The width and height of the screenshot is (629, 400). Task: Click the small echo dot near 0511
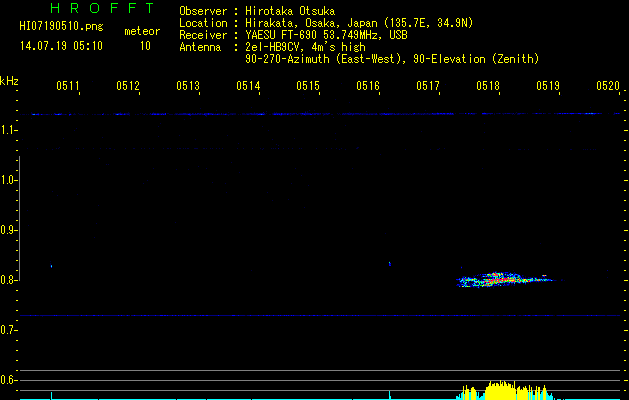coord(51,266)
